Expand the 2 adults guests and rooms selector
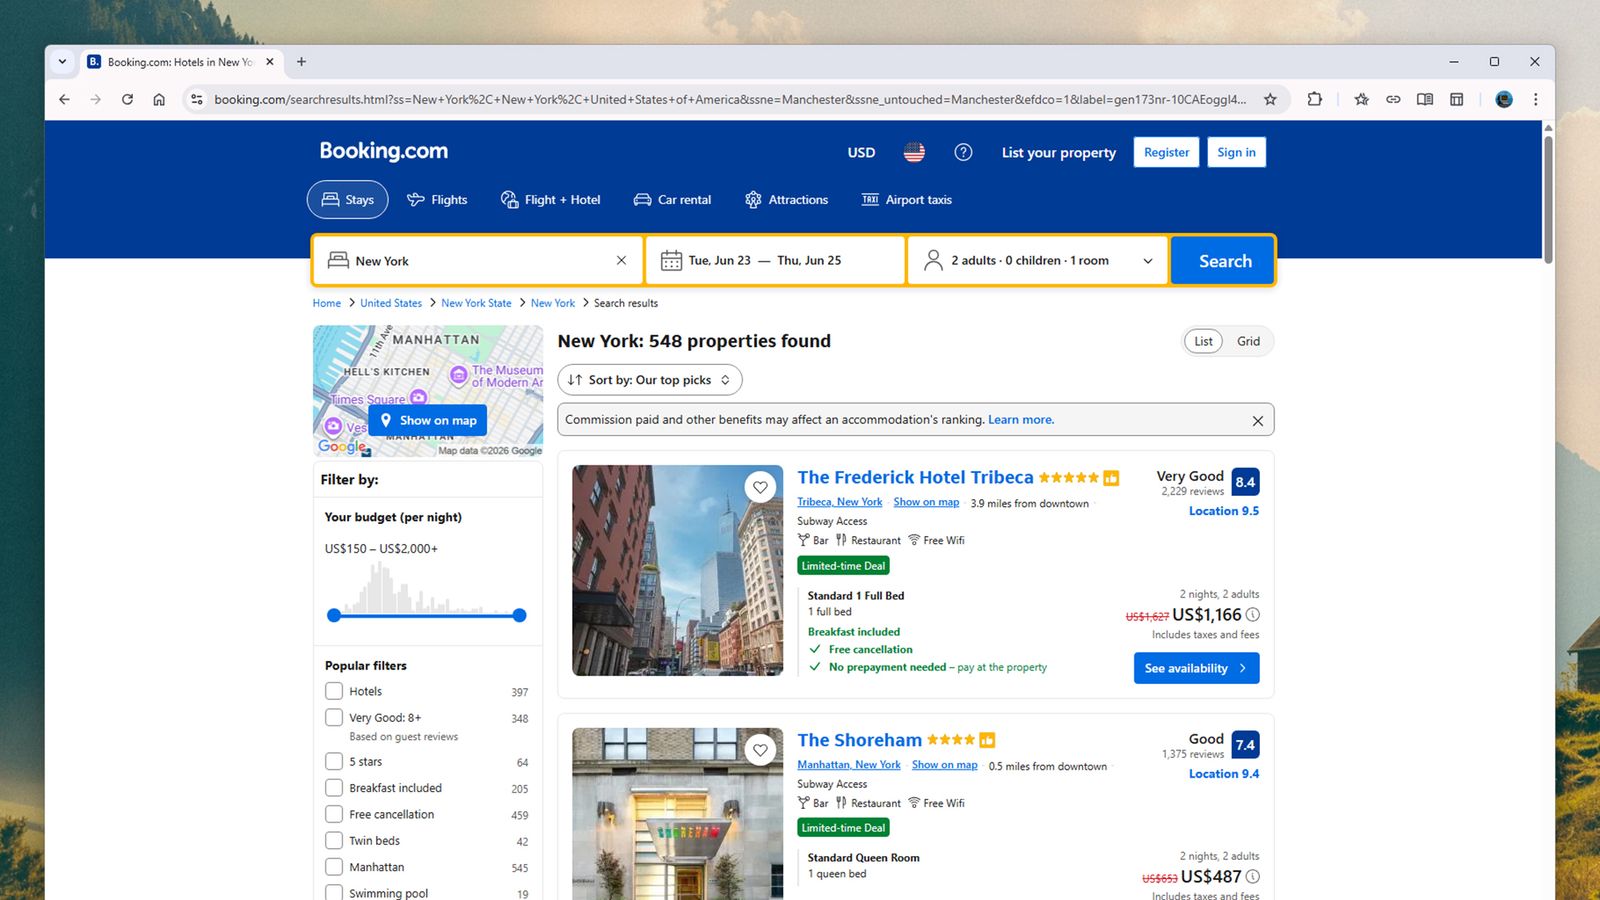 pyautogui.click(x=1038, y=260)
